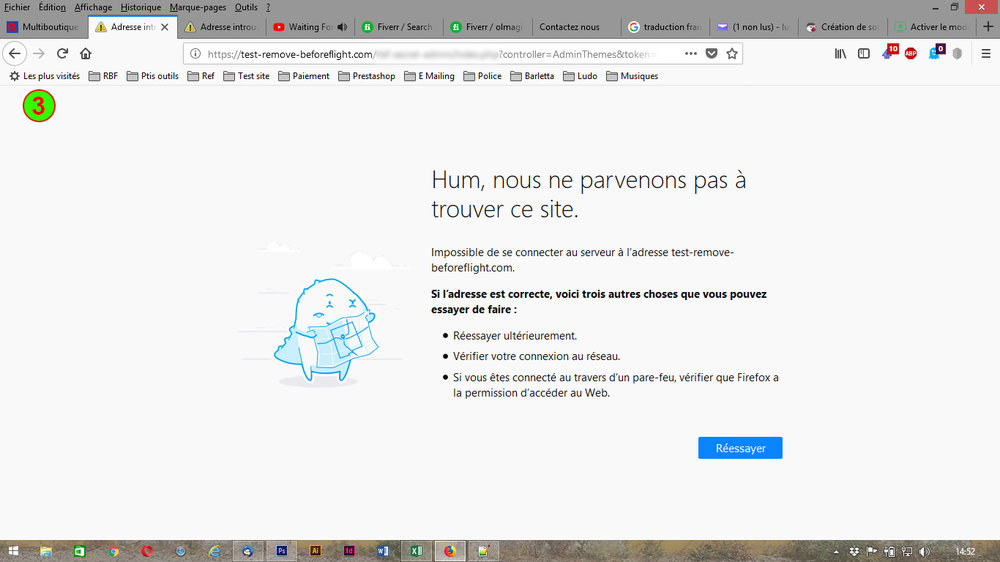This screenshot has height=562, width=1000.
Task: Open Musiques bookmarks folder
Action: [632, 76]
